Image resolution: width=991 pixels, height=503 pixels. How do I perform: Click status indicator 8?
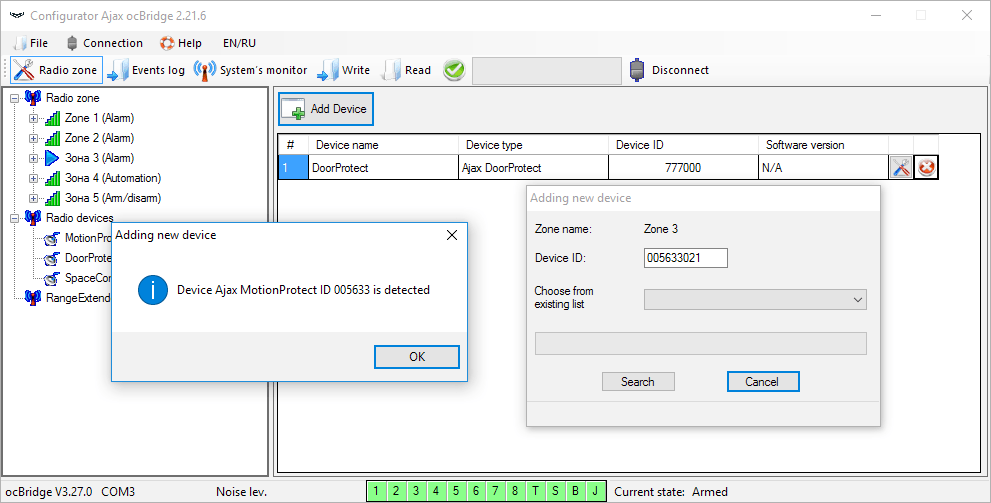tap(516, 491)
